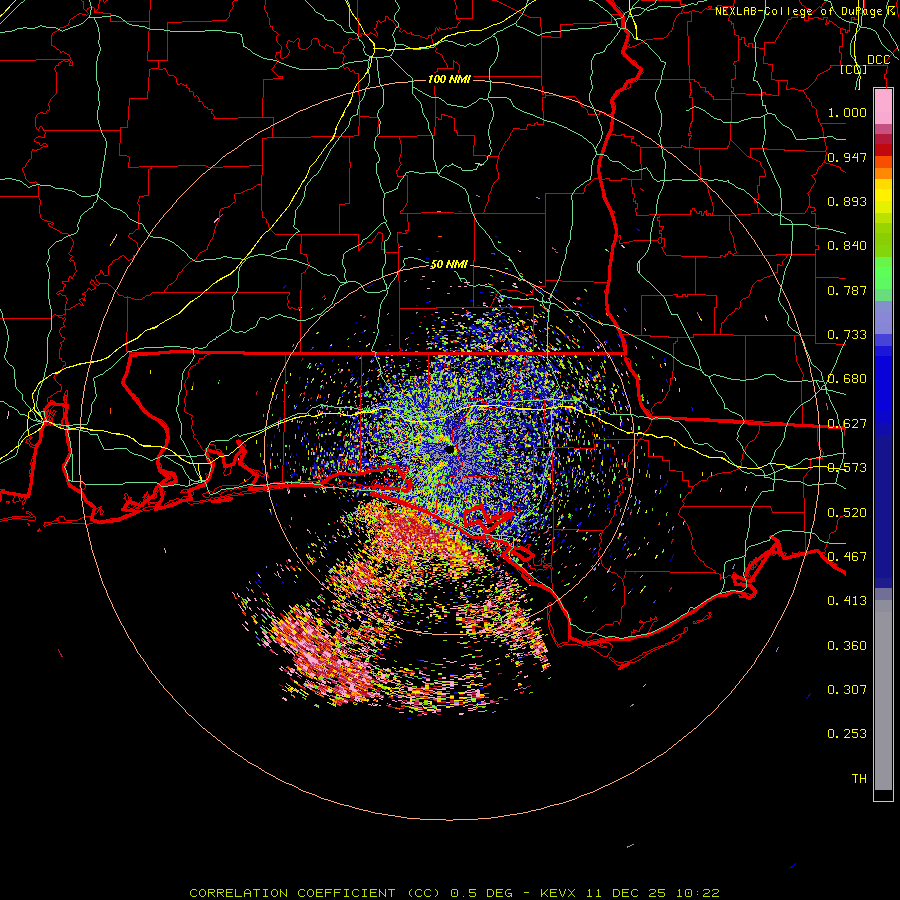Click the 0.253 scale value
This screenshot has width=900, height=900.
click(847, 734)
